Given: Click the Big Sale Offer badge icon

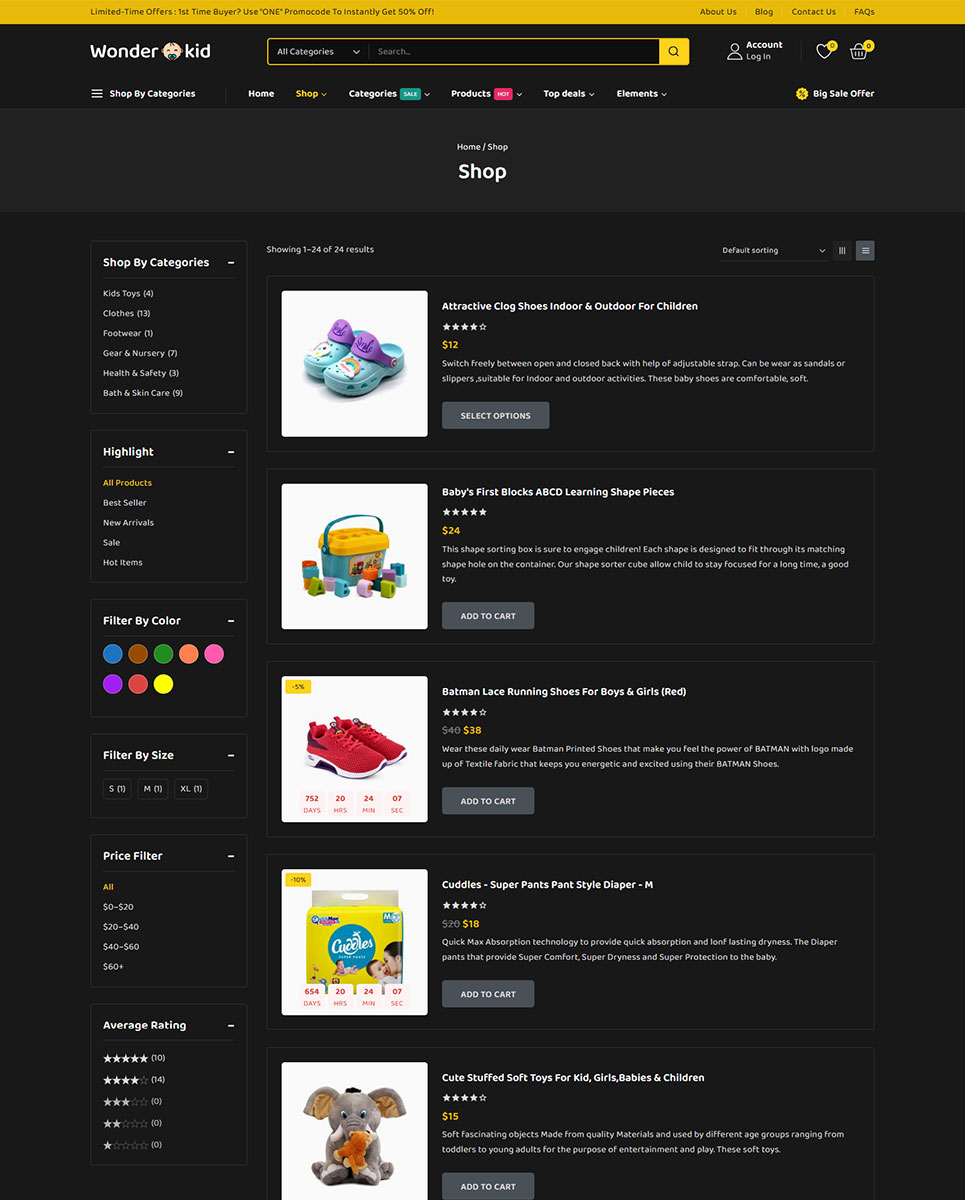Looking at the screenshot, I should pos(802,94).
